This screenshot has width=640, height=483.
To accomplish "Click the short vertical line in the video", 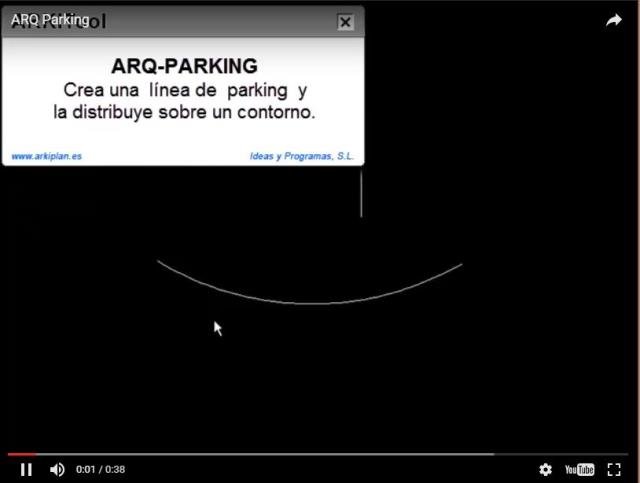I will click(x=361, y=193).
